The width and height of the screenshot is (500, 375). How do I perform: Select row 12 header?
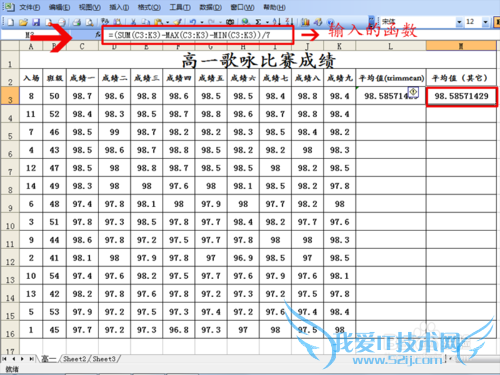click(10, 258)
